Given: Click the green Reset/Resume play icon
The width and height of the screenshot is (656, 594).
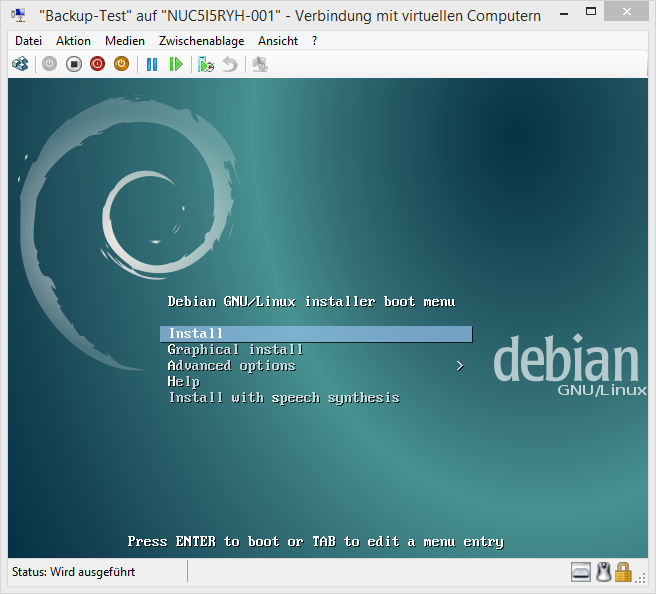Looking at the screenshot, I should 176,64.
